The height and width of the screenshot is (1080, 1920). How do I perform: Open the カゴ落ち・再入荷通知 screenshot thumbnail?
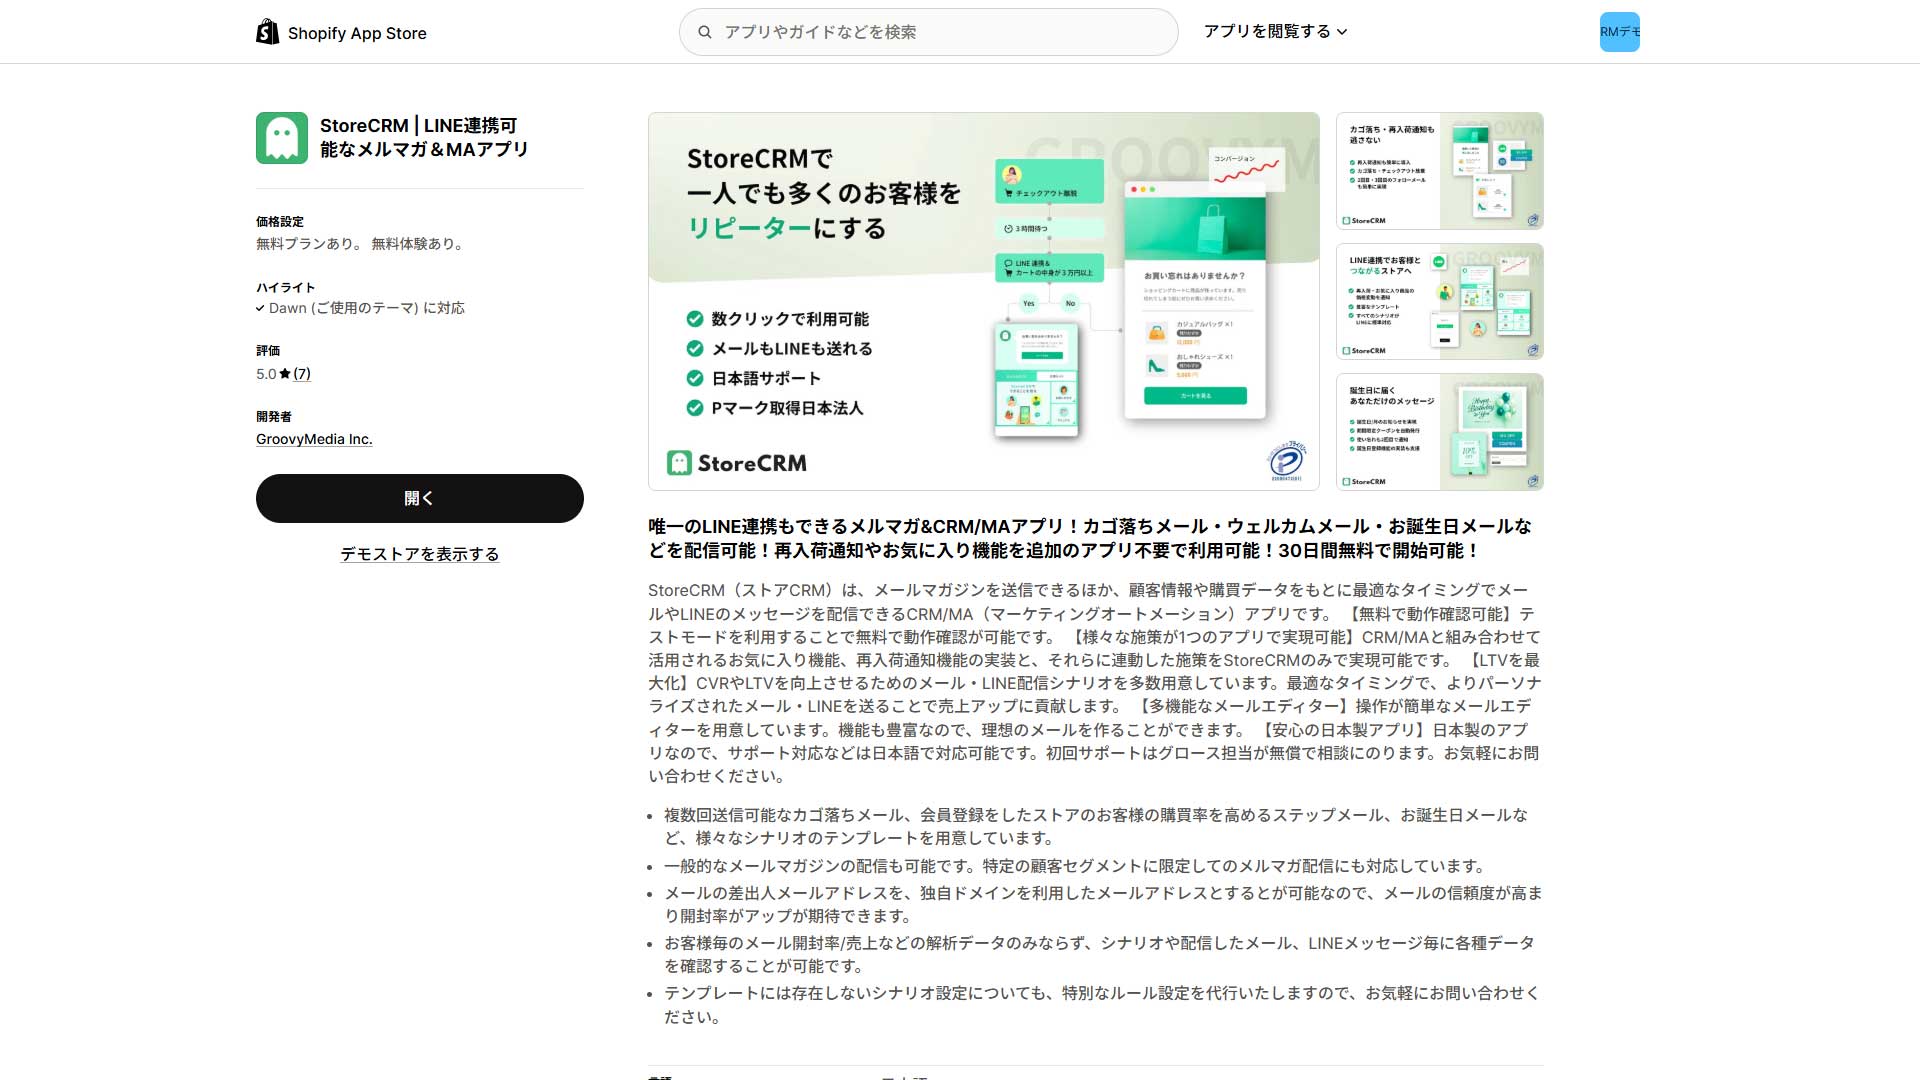coord(1440,171)
